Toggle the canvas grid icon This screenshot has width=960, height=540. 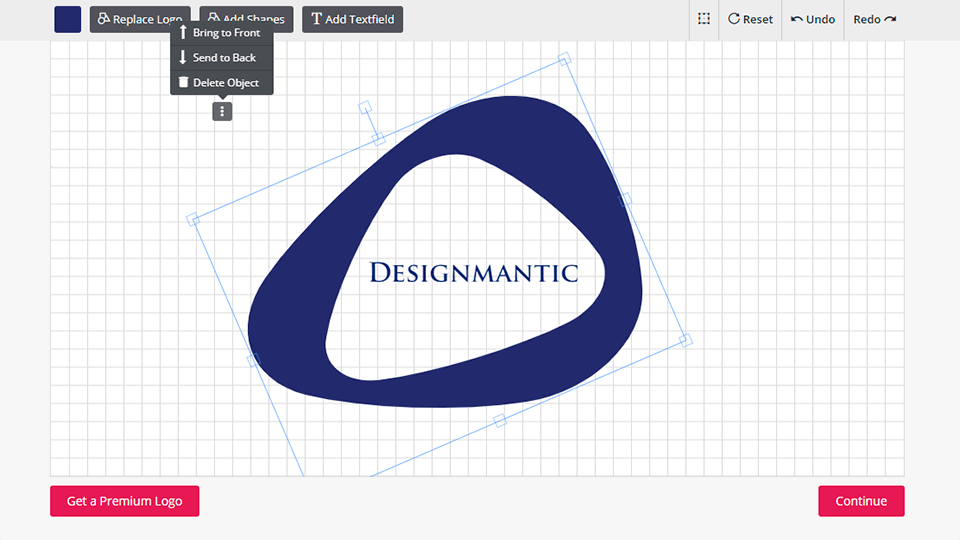pos(704,19)
